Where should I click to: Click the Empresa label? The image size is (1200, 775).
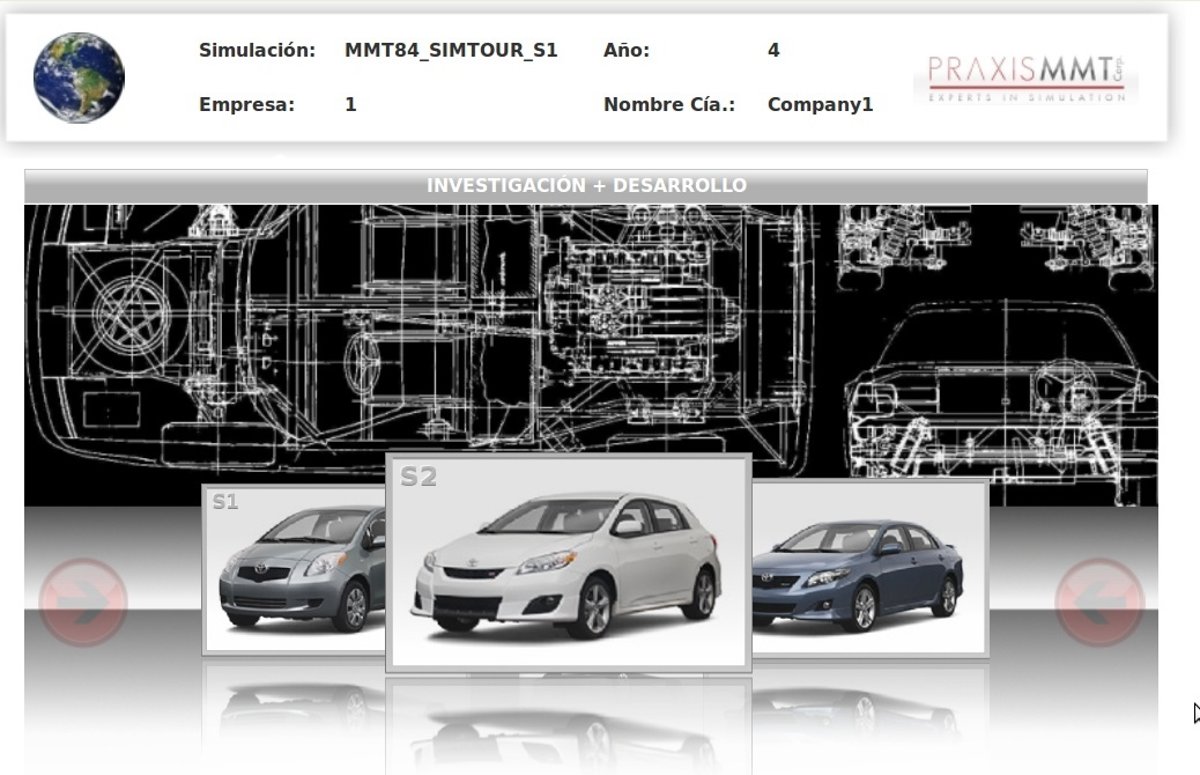[x=247, y=104]
